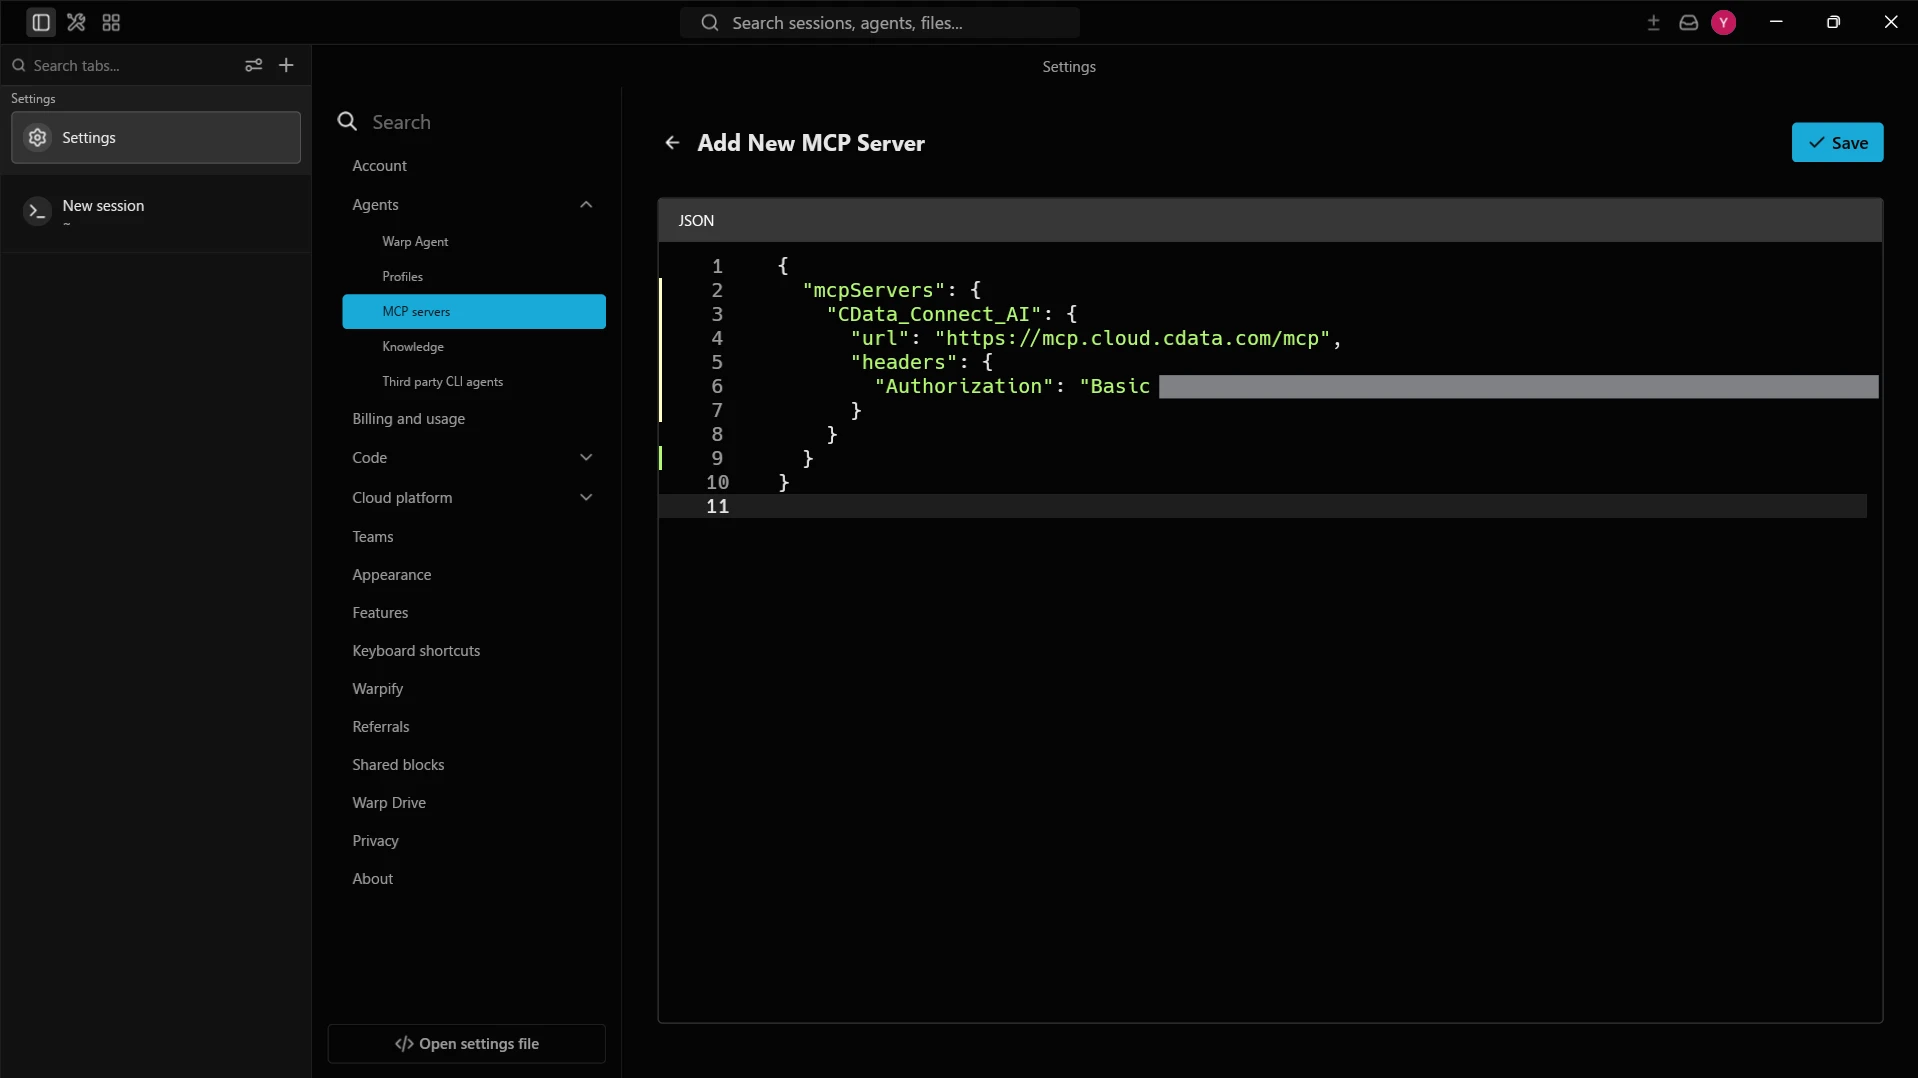The width and height of the screenshot is (1918, 1078).
Task: Open settings file button
Action: [x=466, y=1043]
